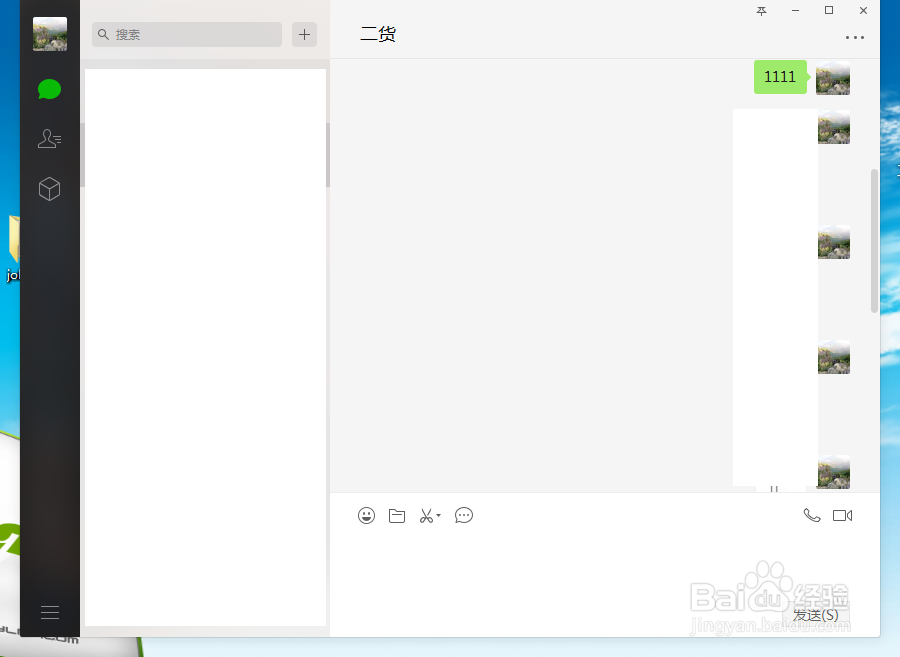900x657 pixels.
Task: Open your profile avatar in the sidebar
Action: (50, 34)
